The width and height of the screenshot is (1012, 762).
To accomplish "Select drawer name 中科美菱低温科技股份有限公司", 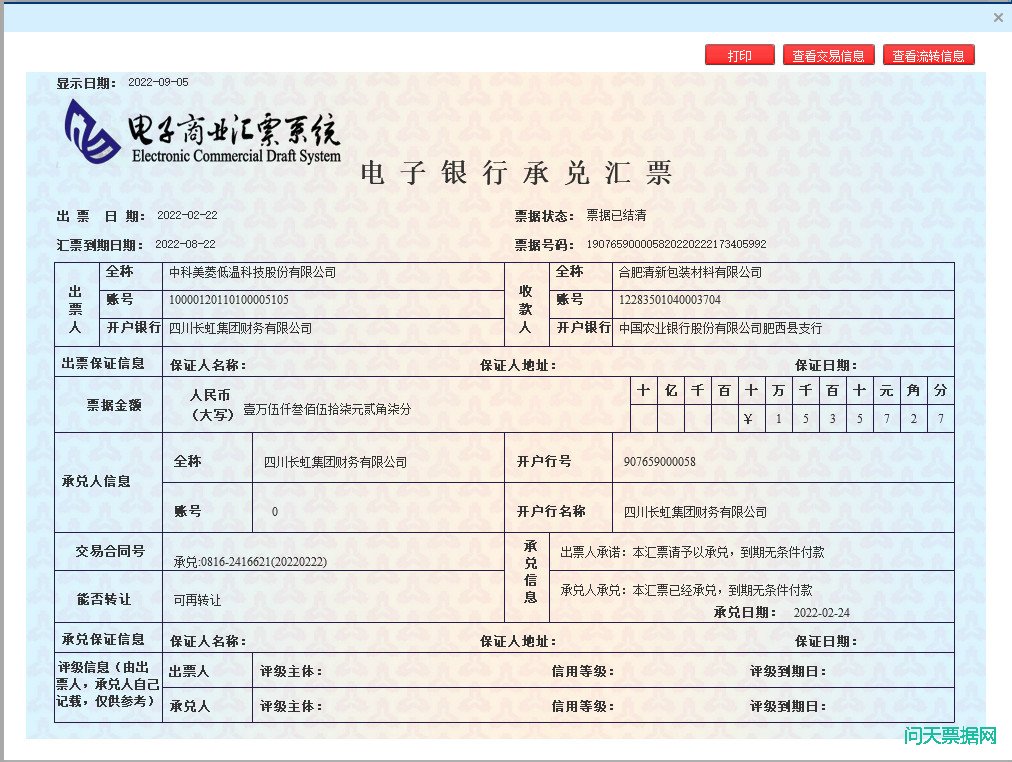I will (x=252, y=272).
